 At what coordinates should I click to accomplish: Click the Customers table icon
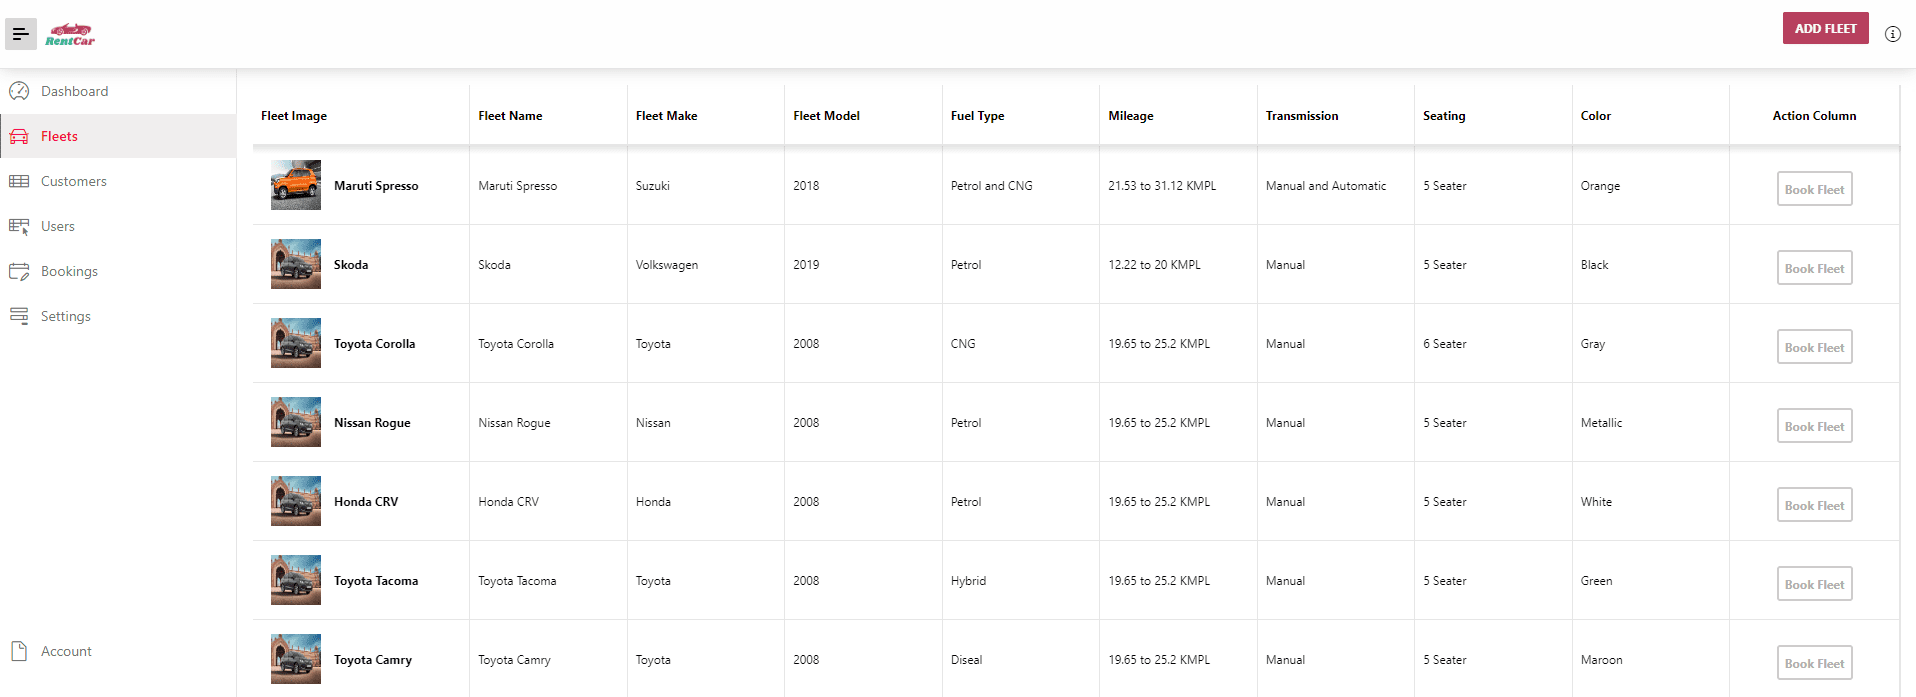coord(19,181)
